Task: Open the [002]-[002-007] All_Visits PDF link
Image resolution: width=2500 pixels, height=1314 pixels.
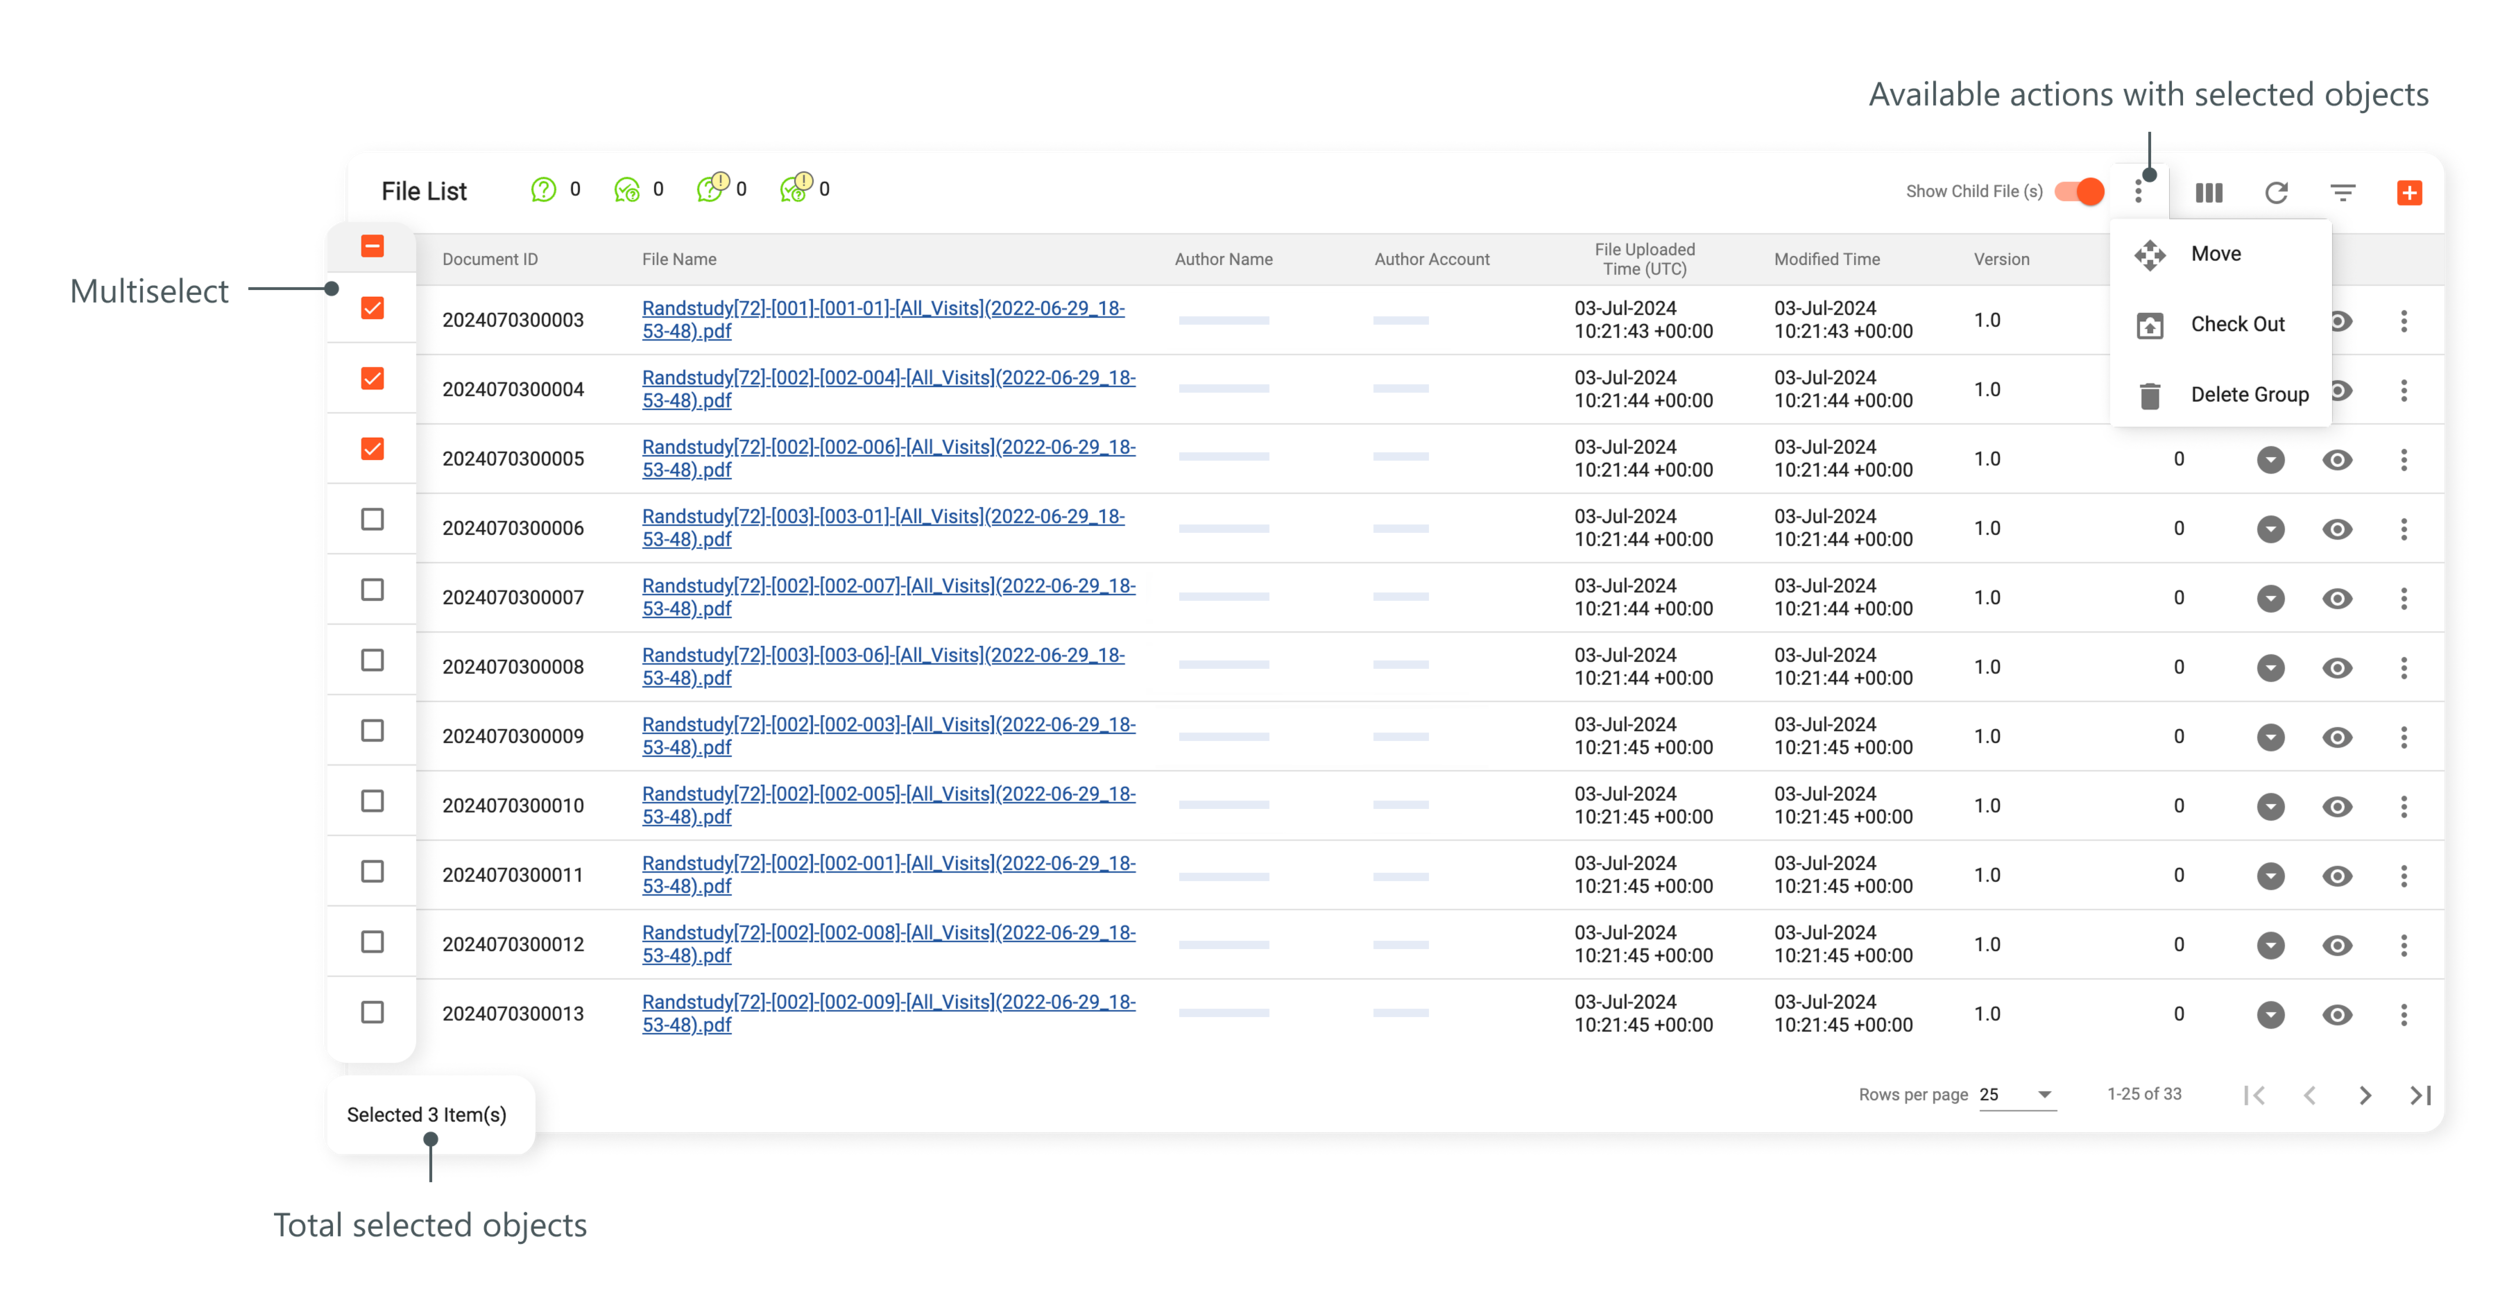Action: point(888,597)
